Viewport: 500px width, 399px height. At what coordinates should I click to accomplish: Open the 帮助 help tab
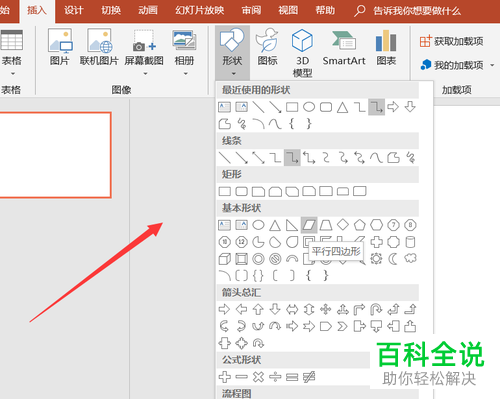point(325,11)
